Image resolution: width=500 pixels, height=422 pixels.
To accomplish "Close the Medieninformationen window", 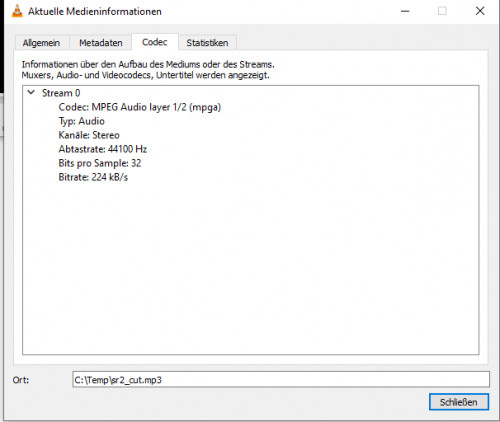I will click(480, 11).
